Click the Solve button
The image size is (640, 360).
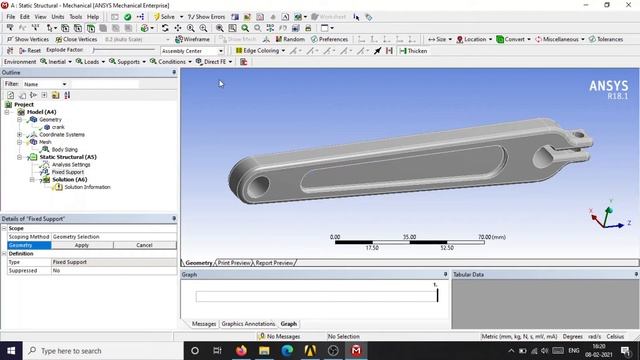pos(164,17)
